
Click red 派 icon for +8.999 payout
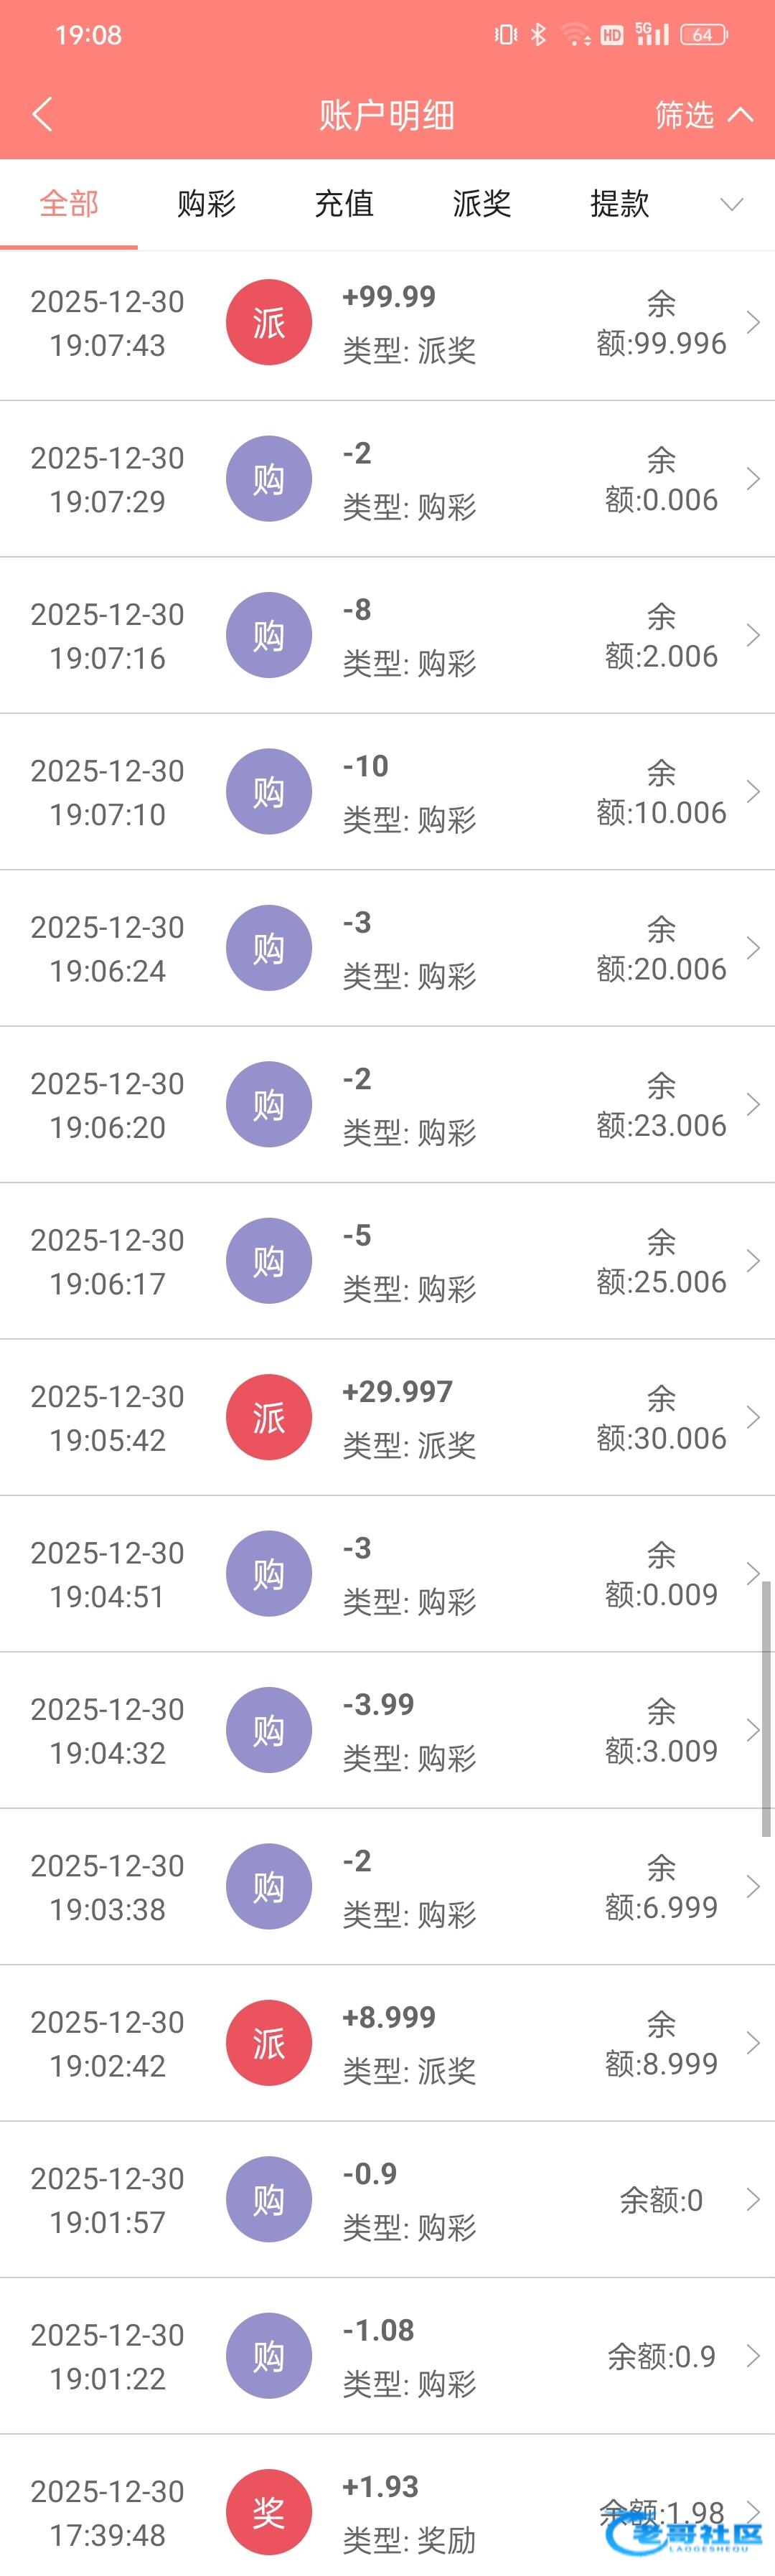tap(268, 2043)
